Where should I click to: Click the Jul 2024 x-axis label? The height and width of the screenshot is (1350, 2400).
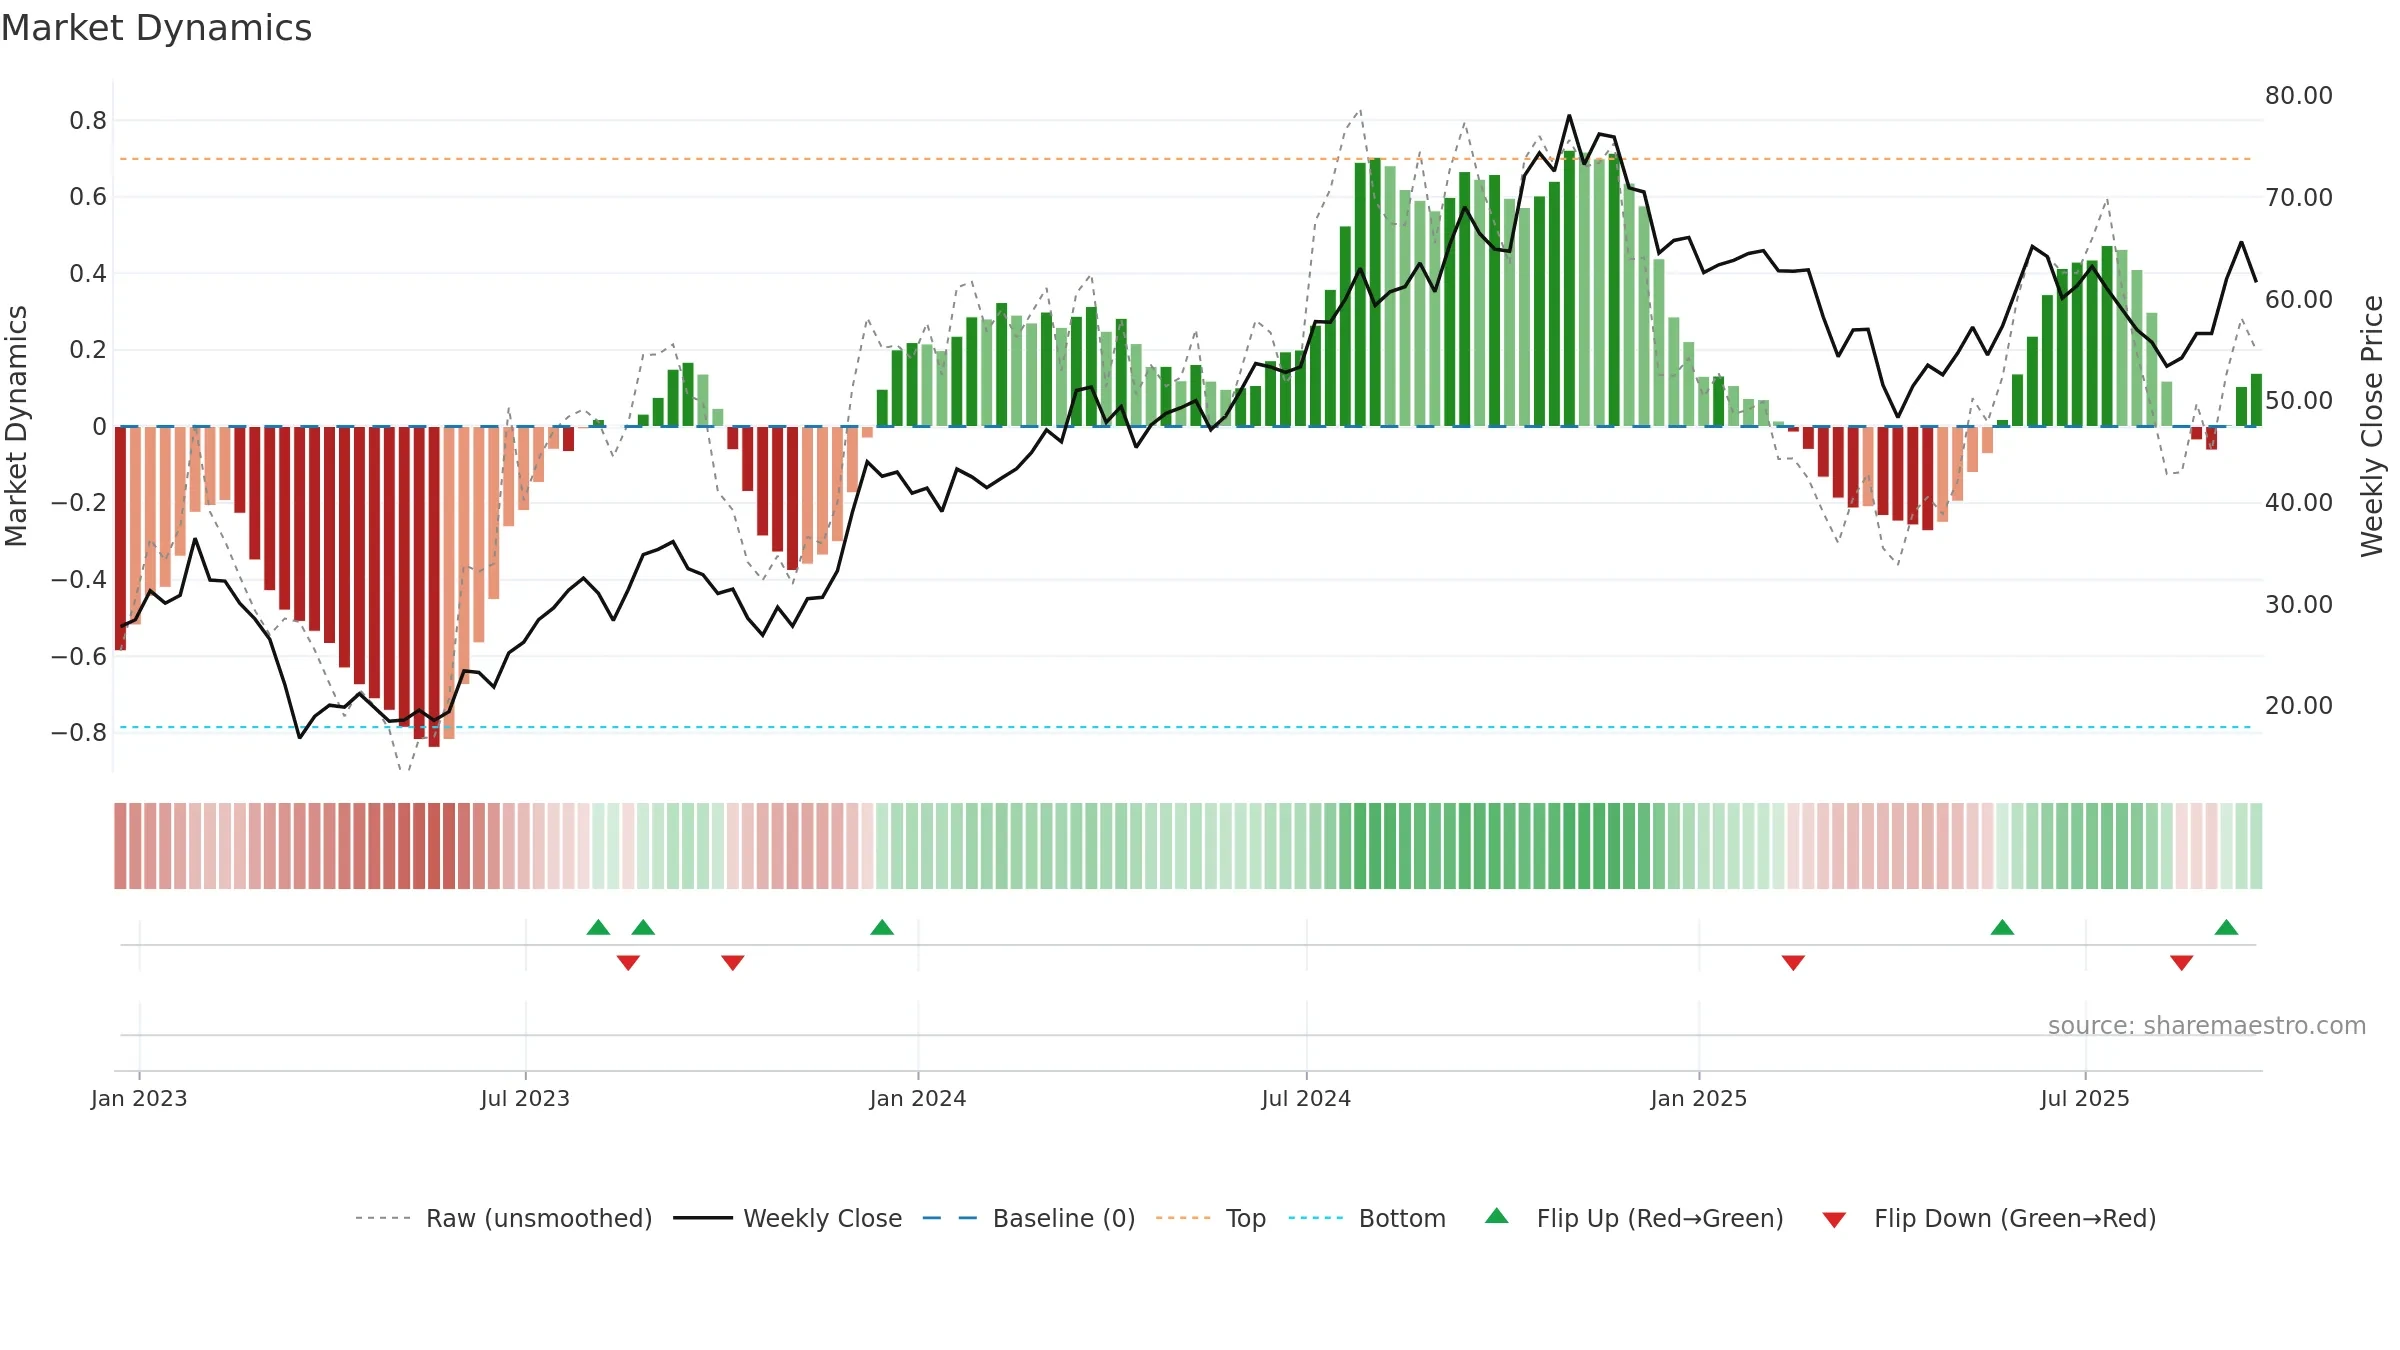[x=1306, y=1098]
